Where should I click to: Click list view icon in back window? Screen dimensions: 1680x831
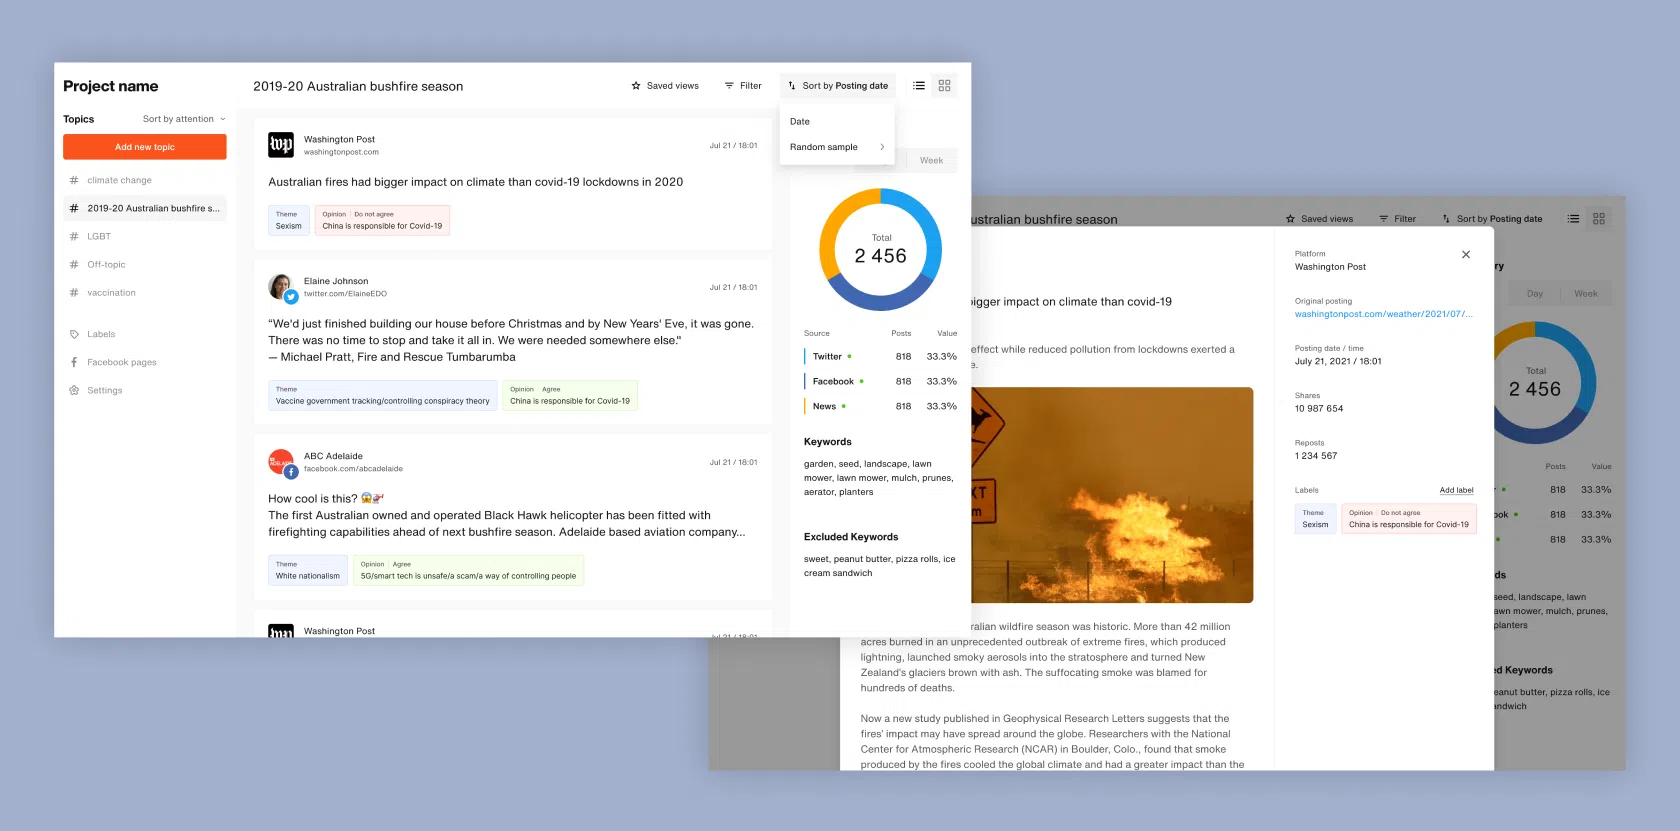[1573, 219]
